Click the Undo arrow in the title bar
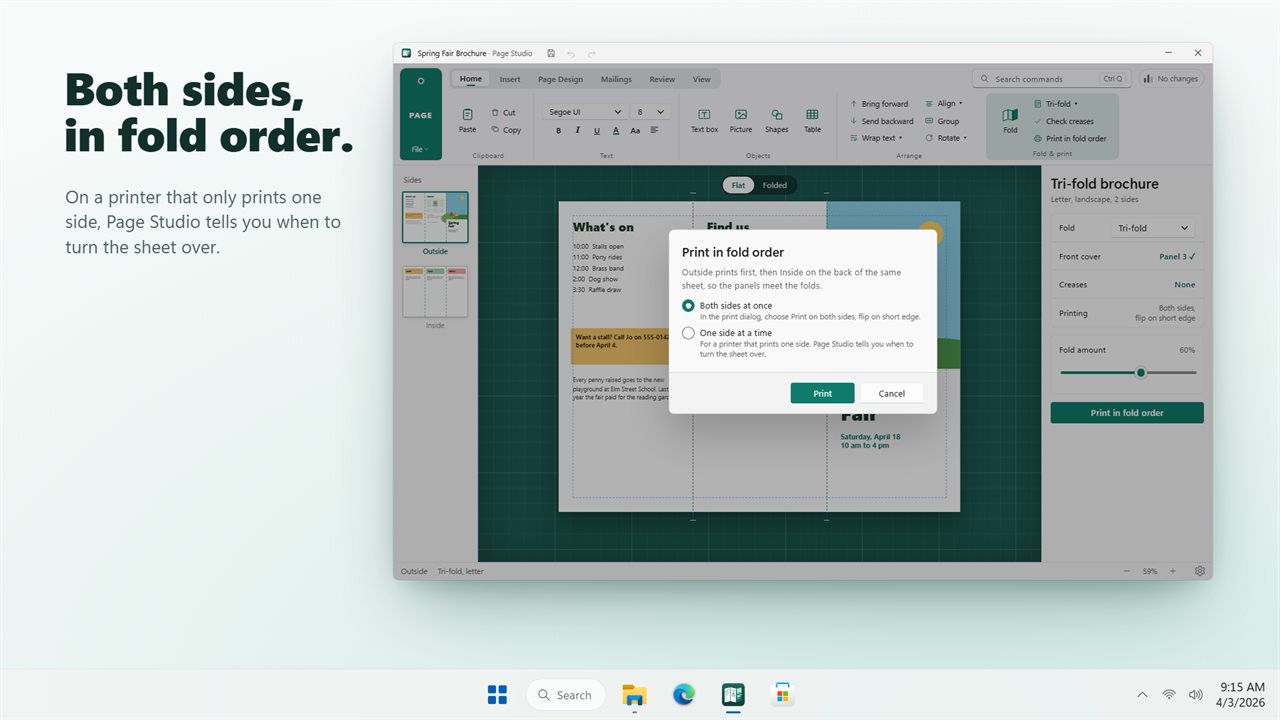 [x=571, y=53]
